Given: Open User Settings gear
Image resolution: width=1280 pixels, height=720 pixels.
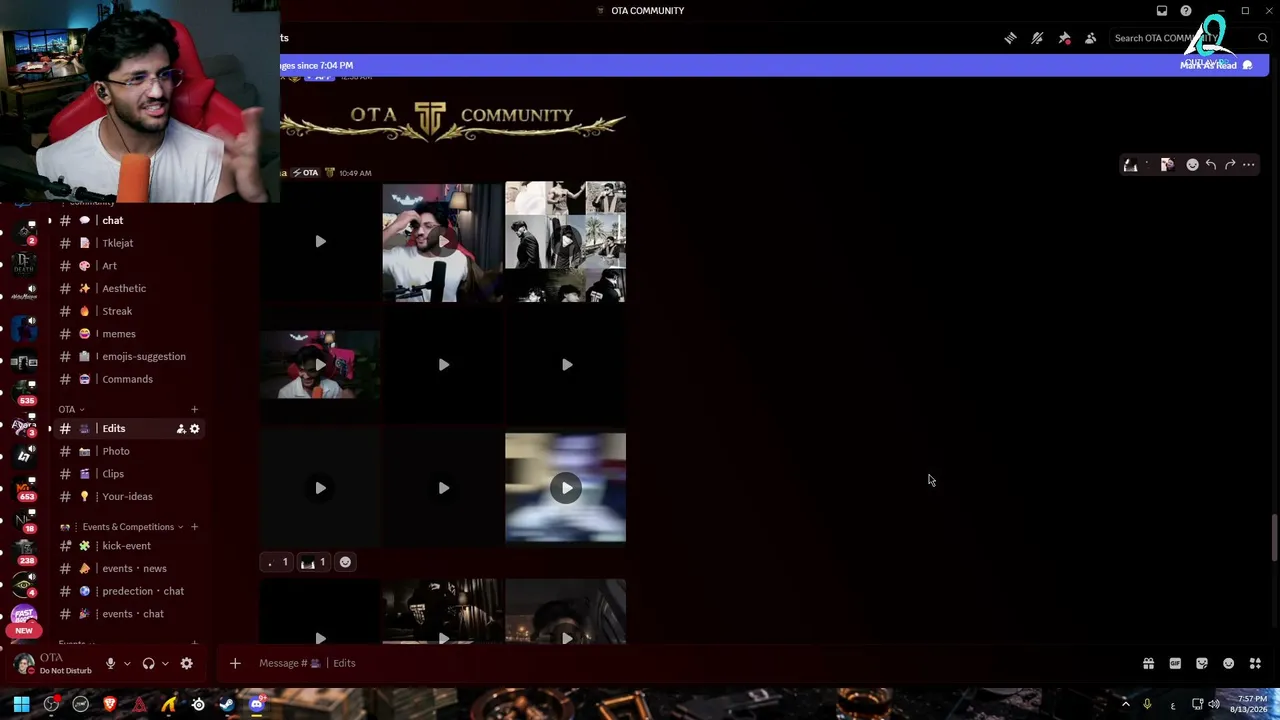Looking at the screenshot, I should pyautogui.click(x=186, y=663).
